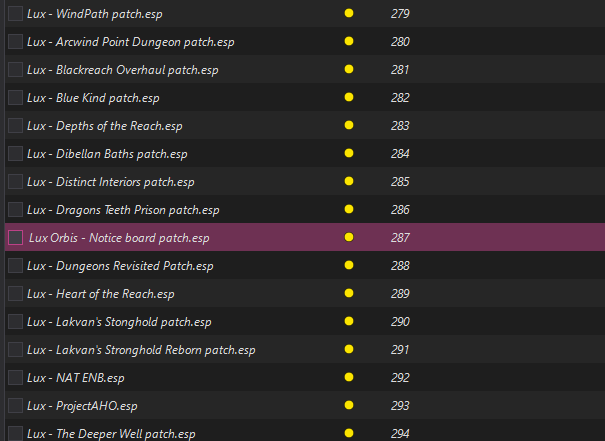Check the Lux - Blue Kind patch.esp box
Screen dimensions: 605x441
15,97
